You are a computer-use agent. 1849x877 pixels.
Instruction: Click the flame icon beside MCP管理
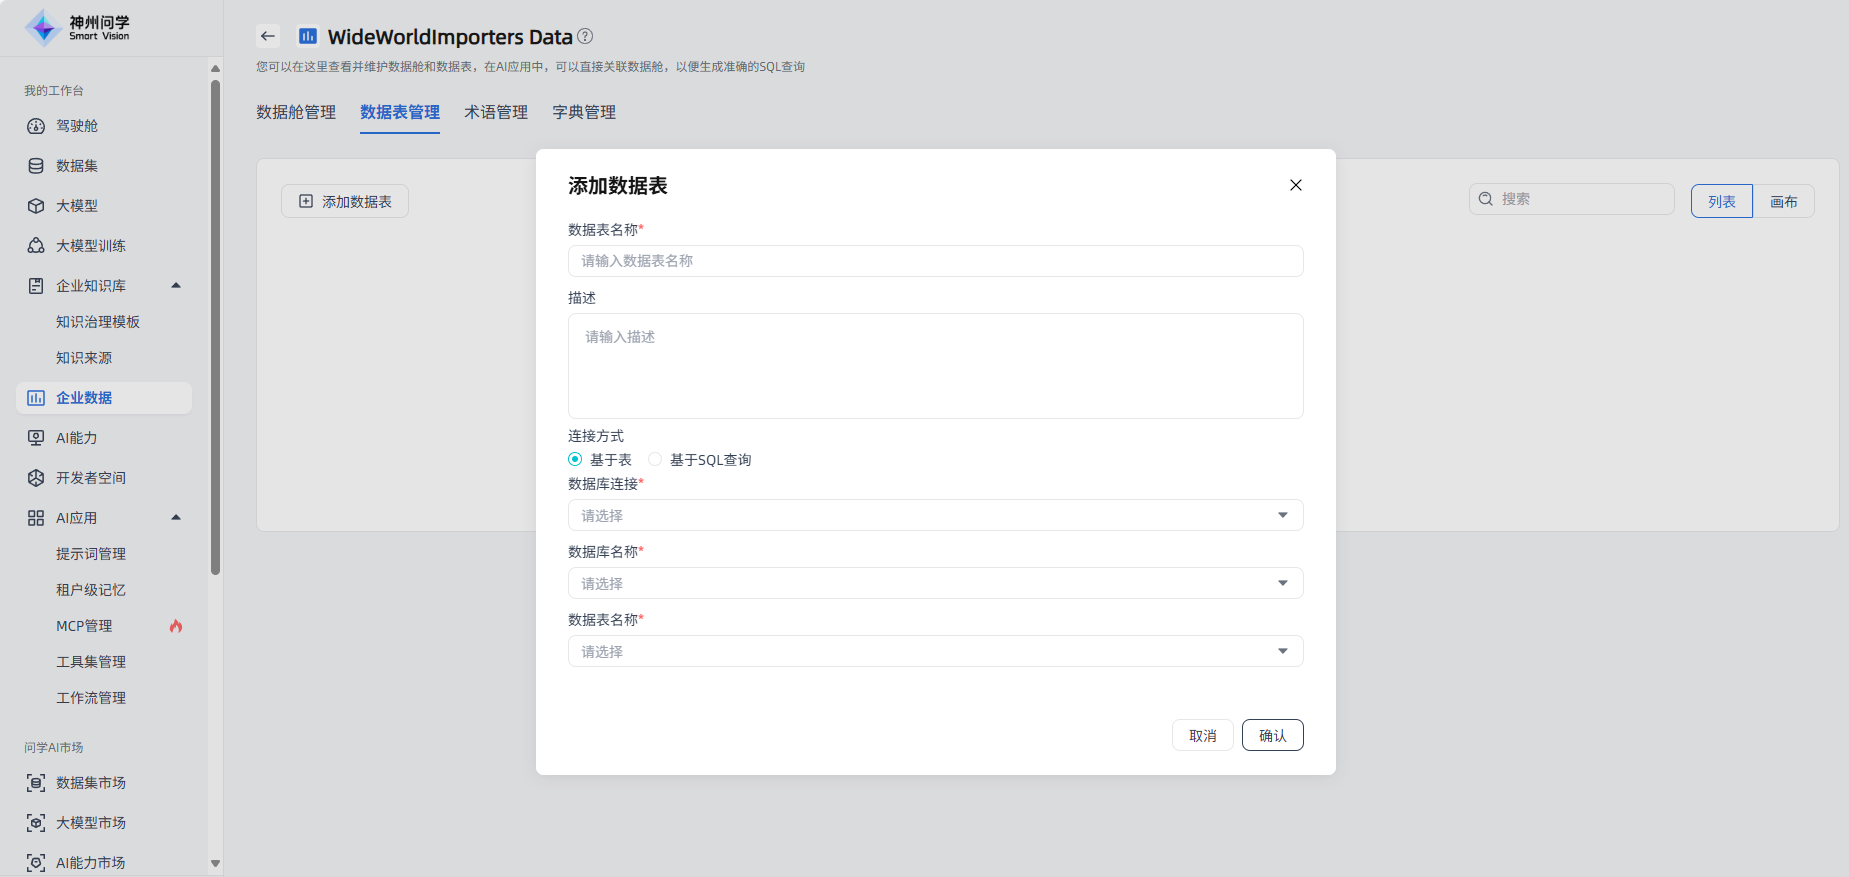[176, 626]
